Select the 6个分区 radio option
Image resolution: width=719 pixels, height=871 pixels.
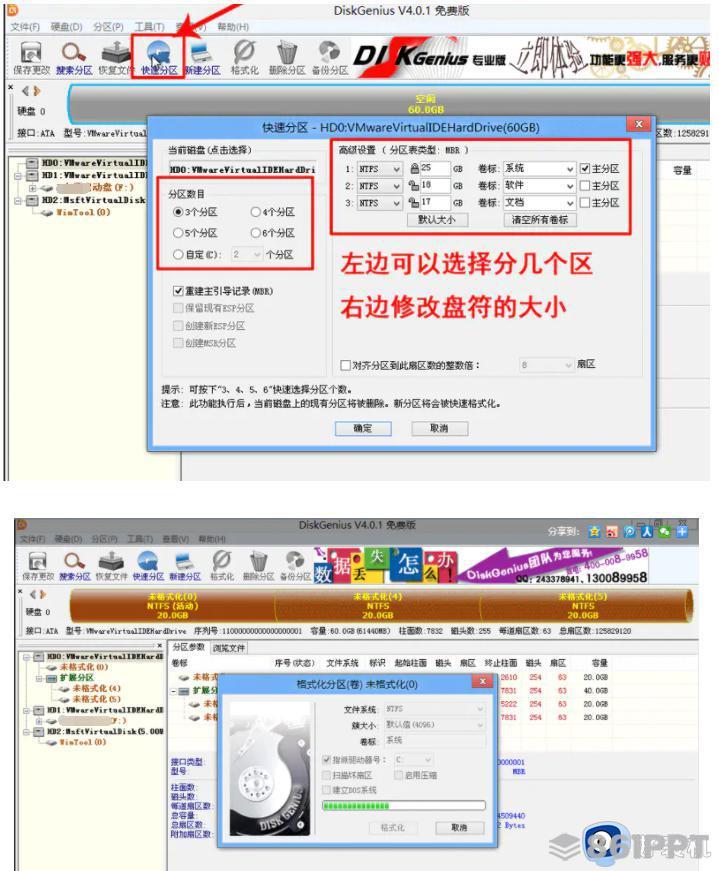pos(255,233)
